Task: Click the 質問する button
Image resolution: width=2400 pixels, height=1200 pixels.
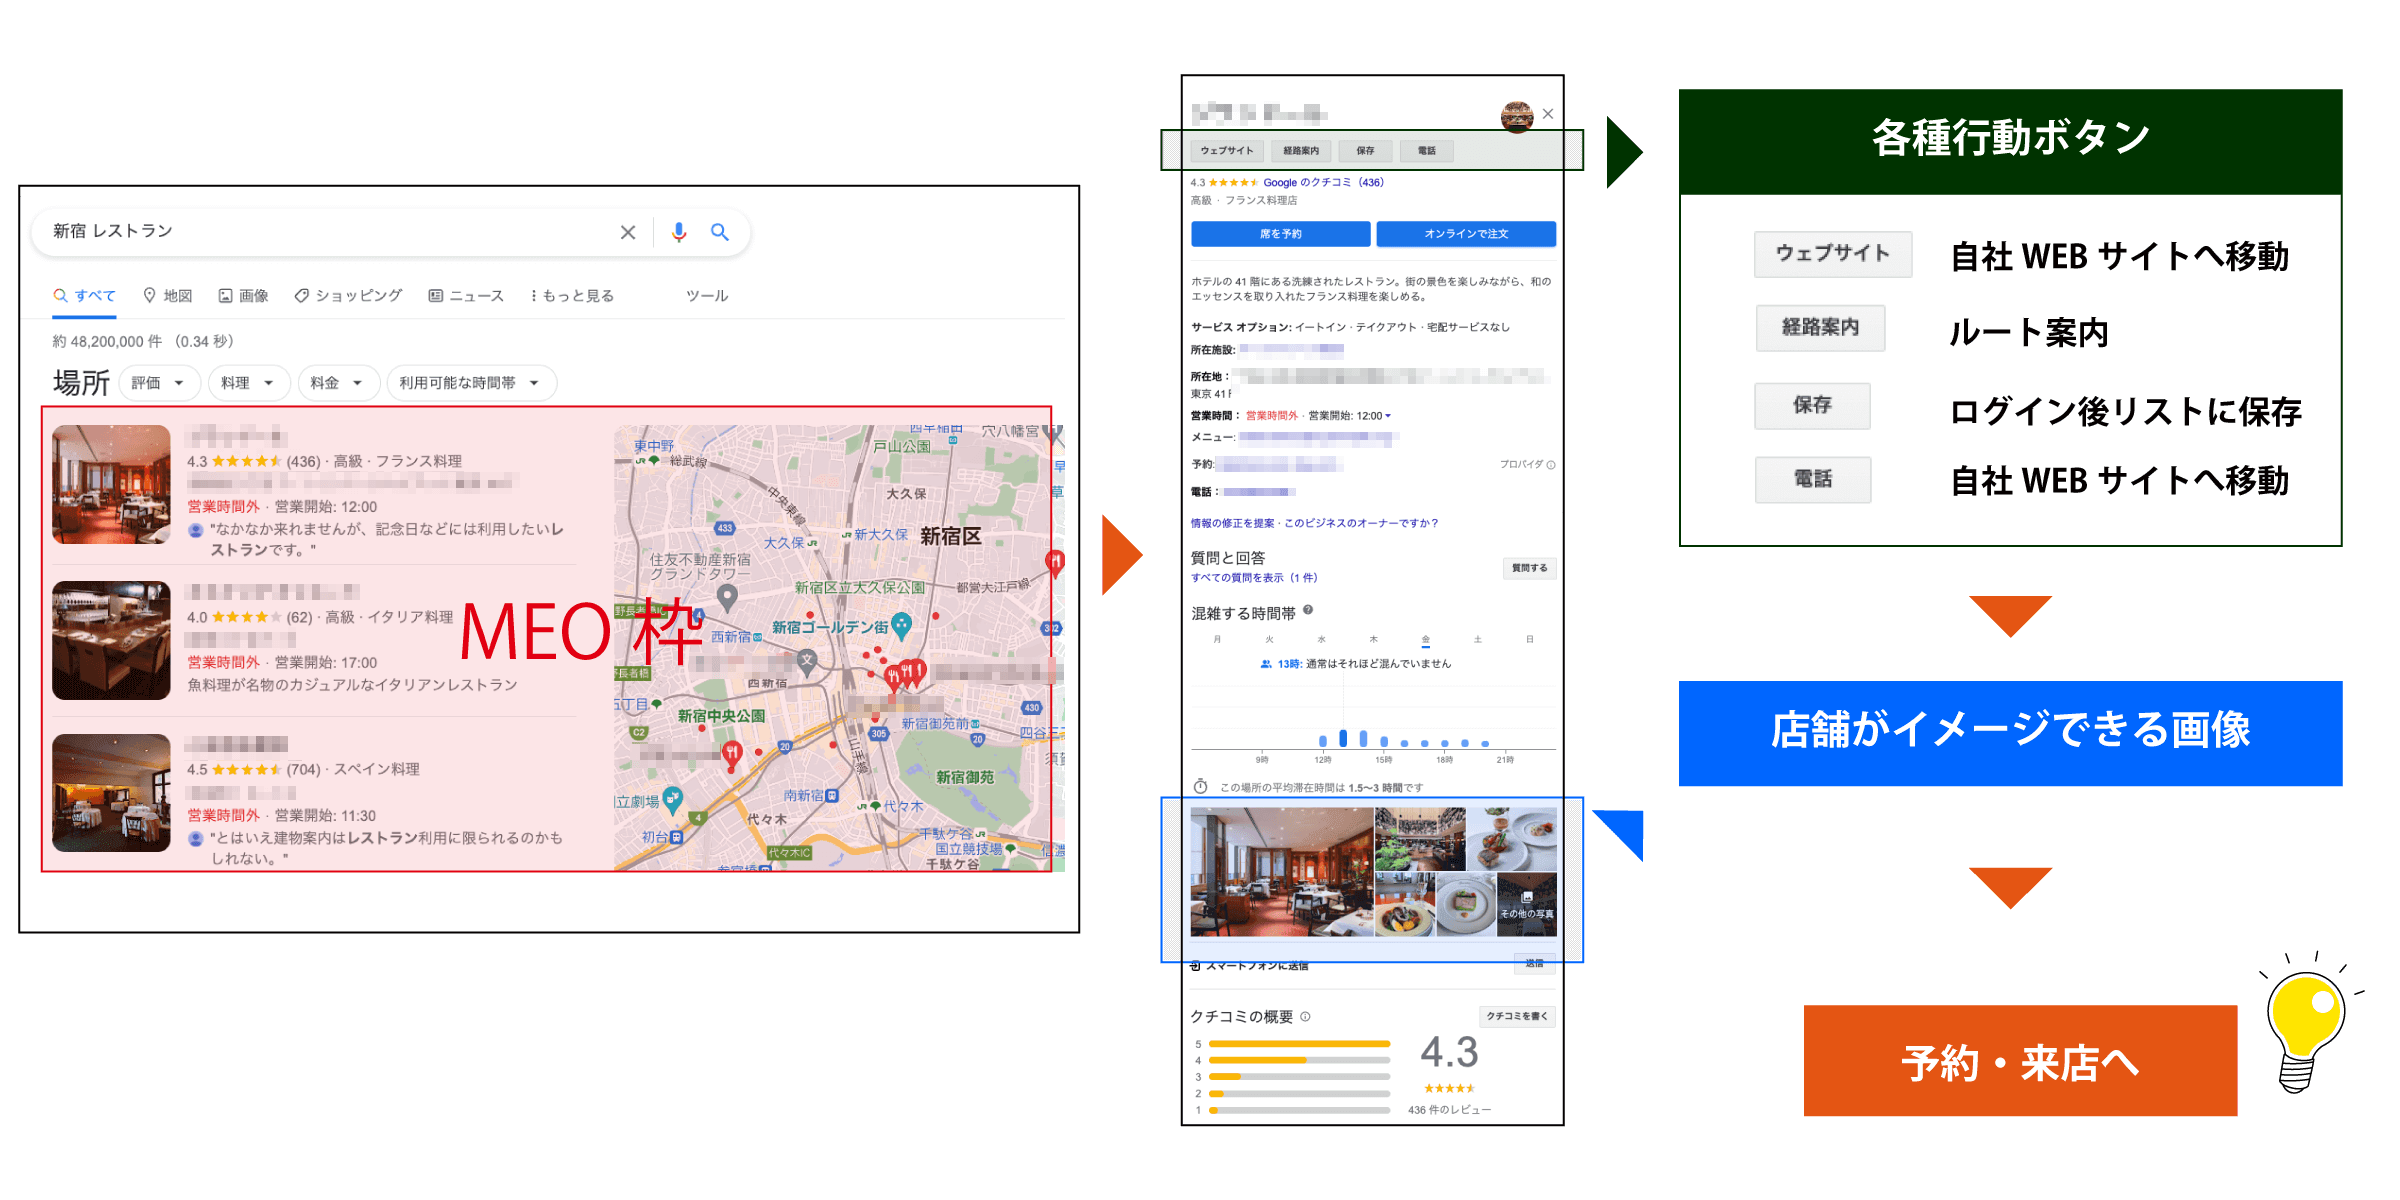Action: (x=1529, y=568)
